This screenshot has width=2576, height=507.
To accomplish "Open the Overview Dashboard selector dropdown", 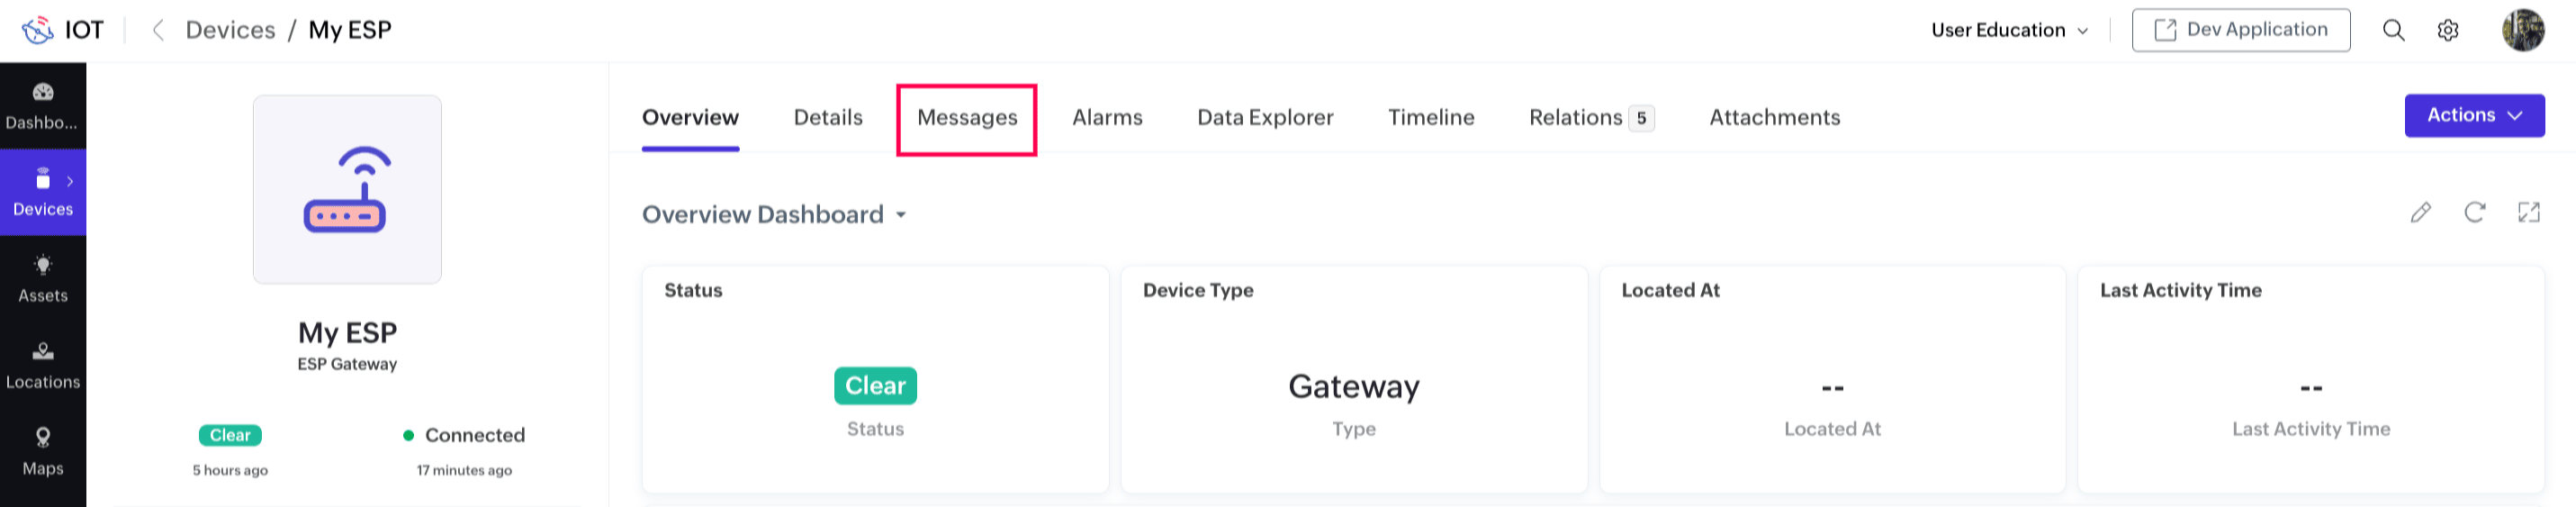I will tap(774, 214).
